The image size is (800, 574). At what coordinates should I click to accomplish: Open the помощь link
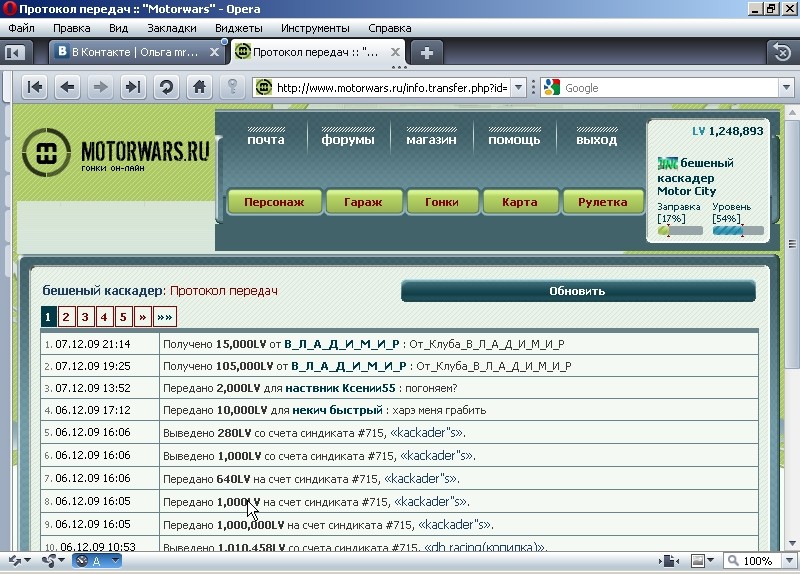(x=514, y=140)
